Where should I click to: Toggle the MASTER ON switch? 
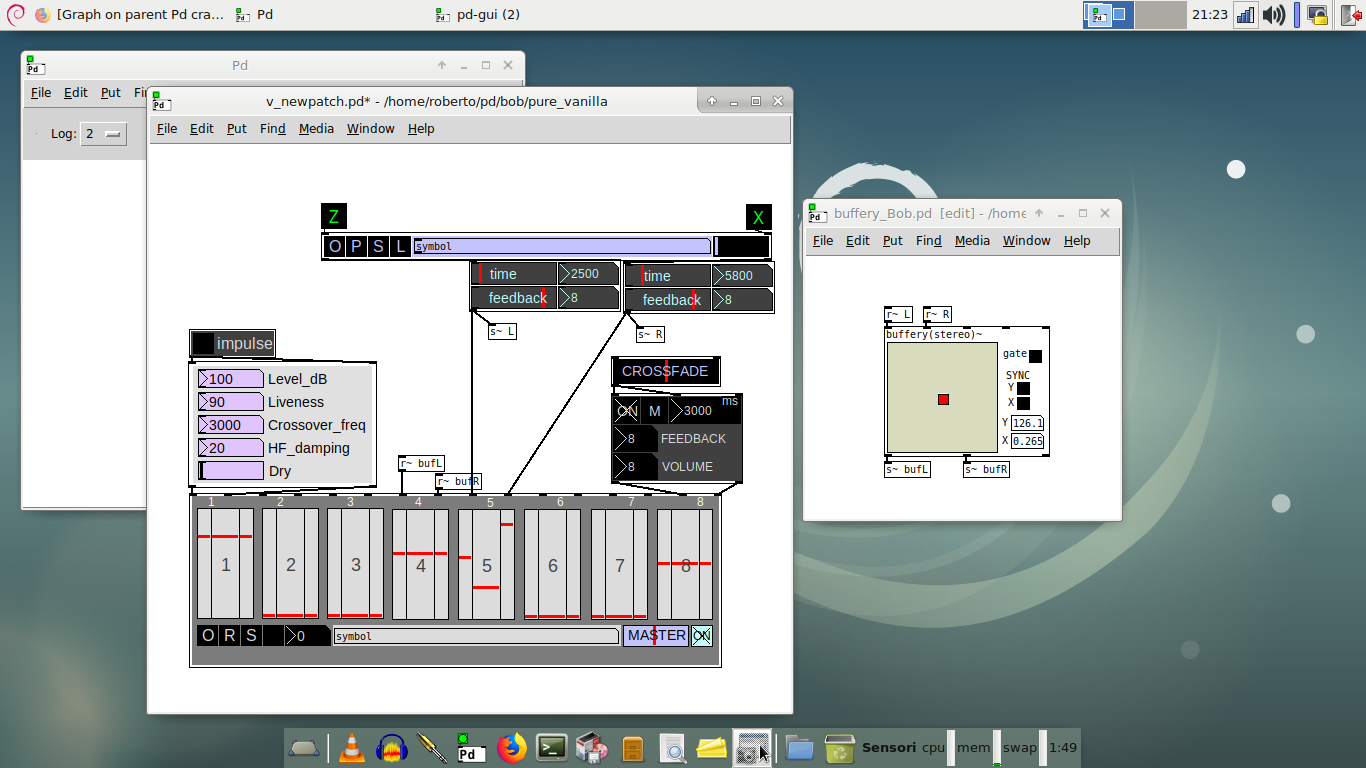(x=702, y=635)
